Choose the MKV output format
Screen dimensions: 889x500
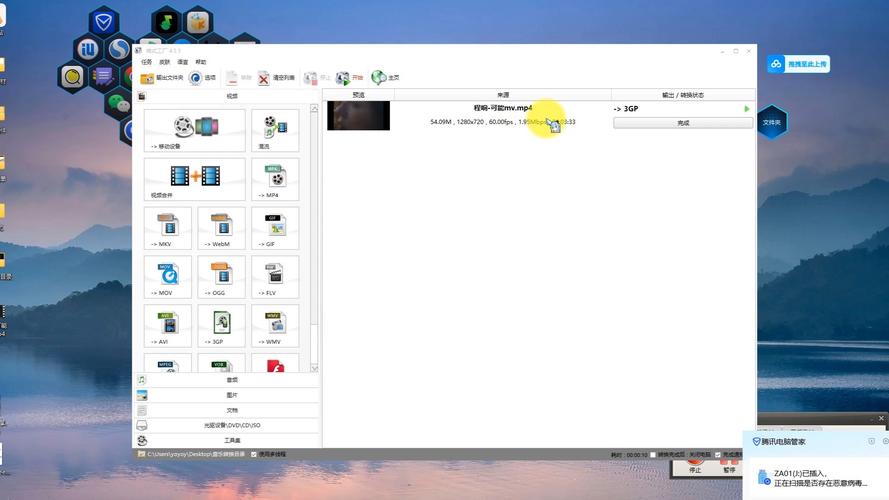click(167, 228)
